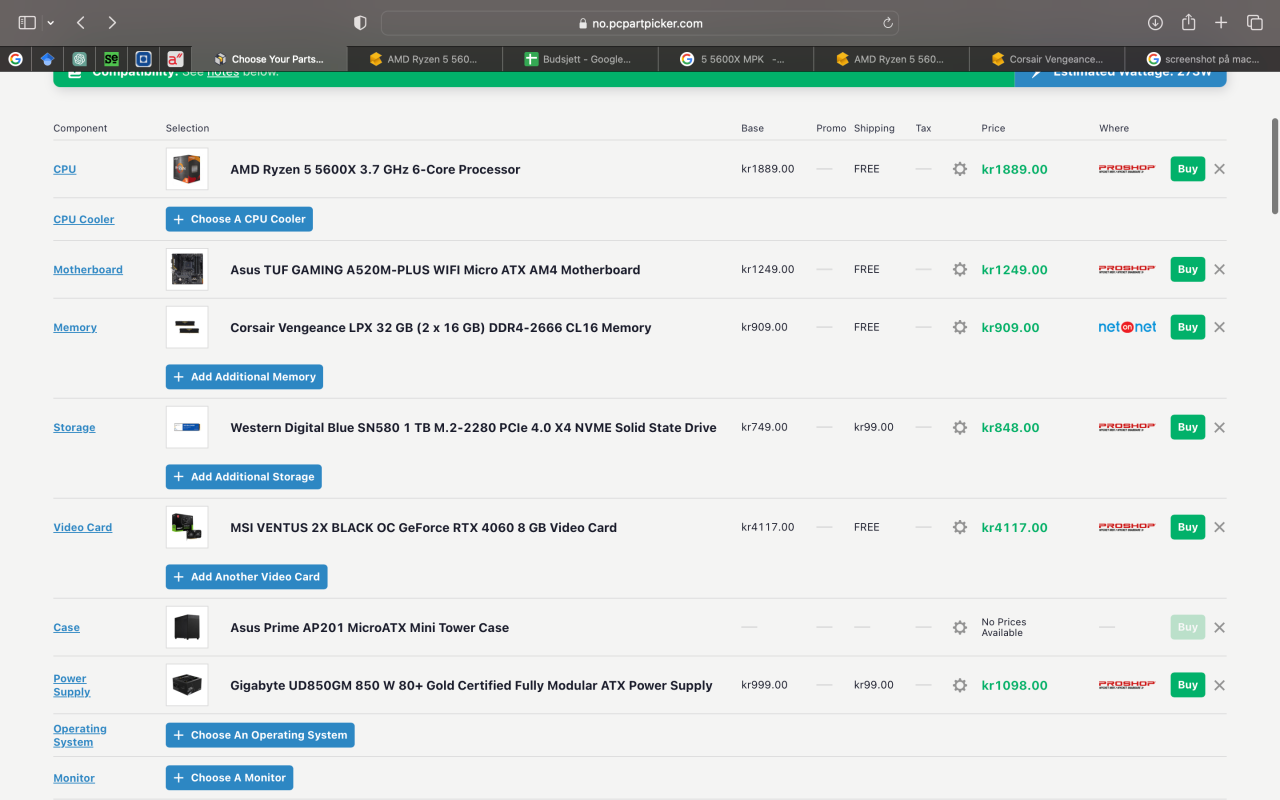Click the privacy shield icon beside address bar
This screenshot has width=1280, height=800.
(361, 22)
